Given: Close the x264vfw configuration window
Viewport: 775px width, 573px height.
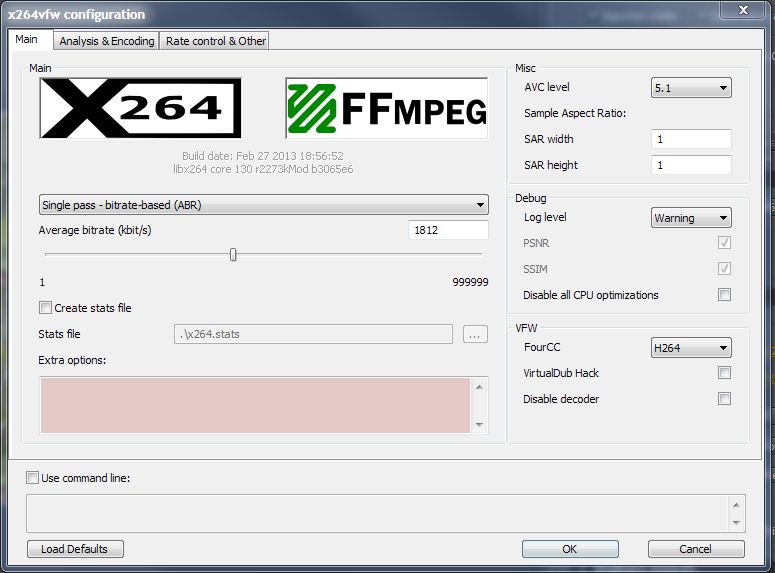Looking at the screenshot, I should 743,10.
